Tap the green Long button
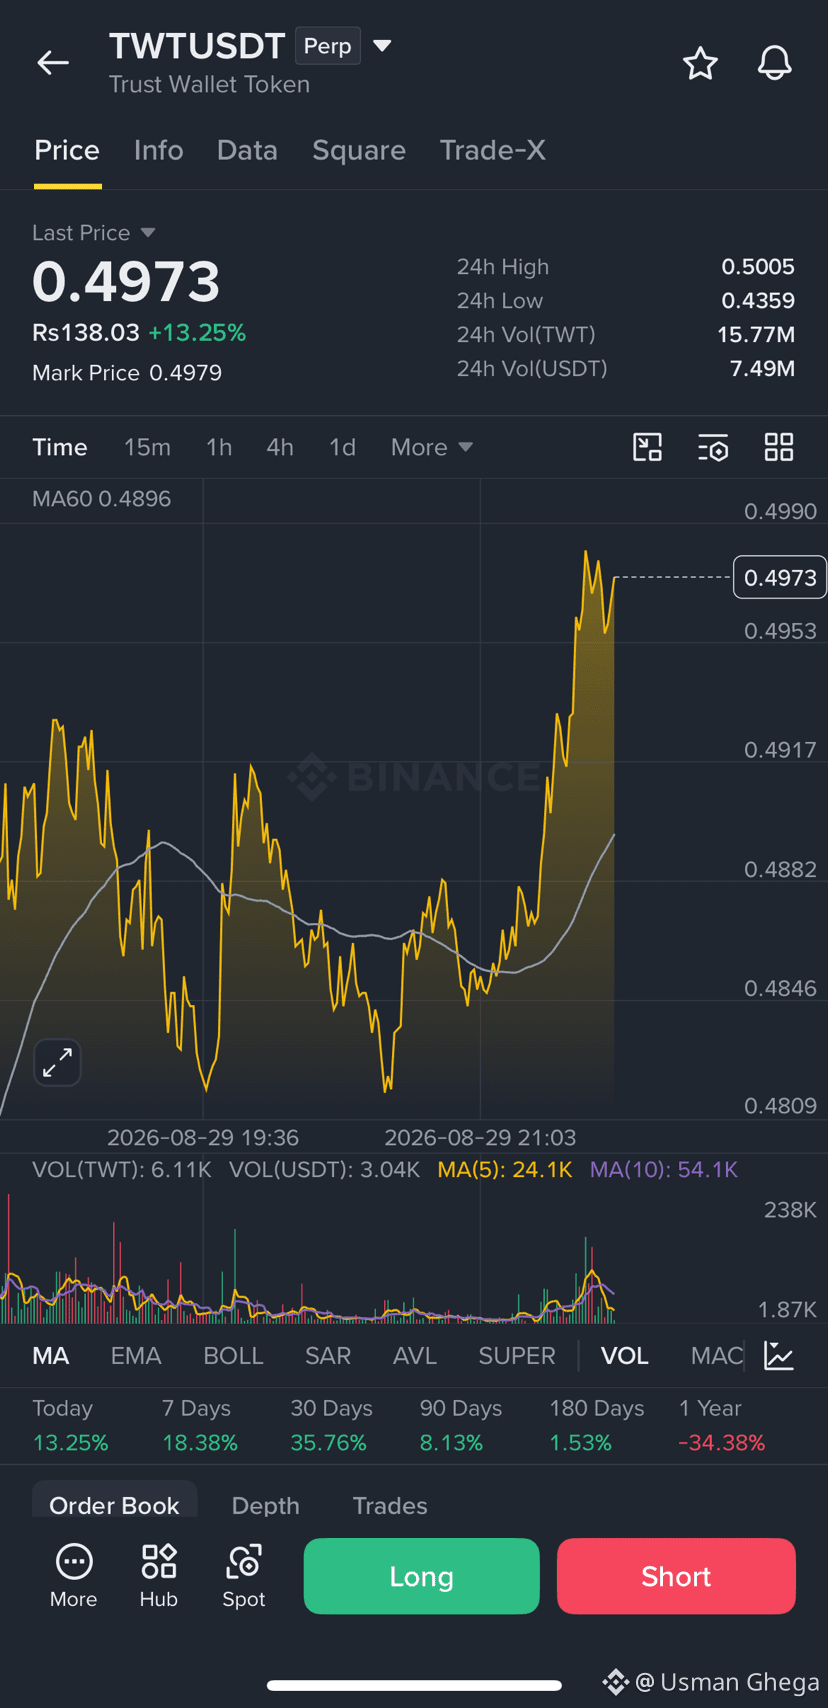This screenshot has height=1708, width=828. pyautogui.click(x=421, y=1576)
